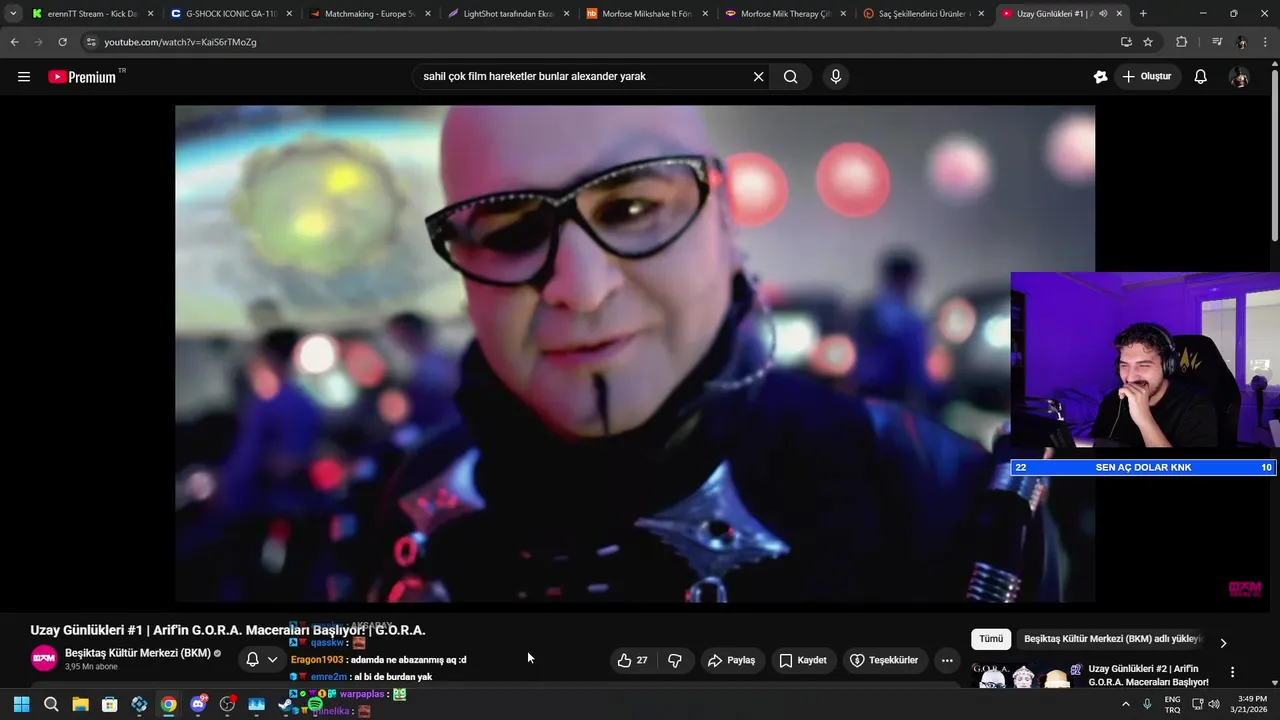Screen dimensions: 1280x720
Task: Switch to Morfose Milk Therapy tab
Action: (785, 14)
